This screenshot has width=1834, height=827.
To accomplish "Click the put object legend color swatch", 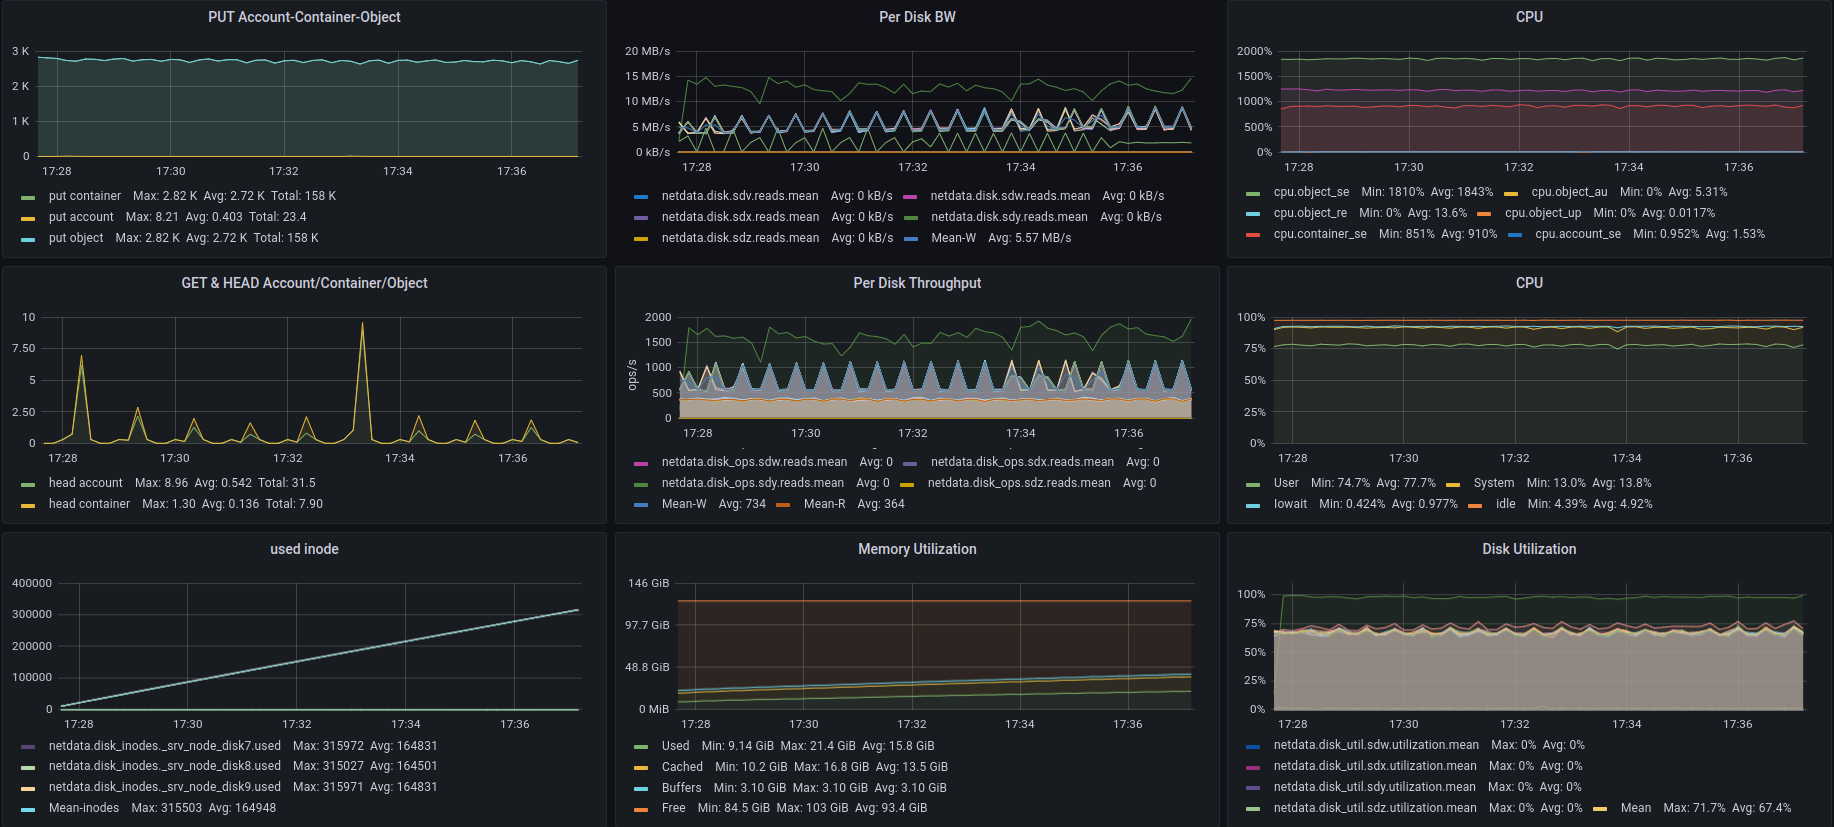I will (x=28, y=239).
